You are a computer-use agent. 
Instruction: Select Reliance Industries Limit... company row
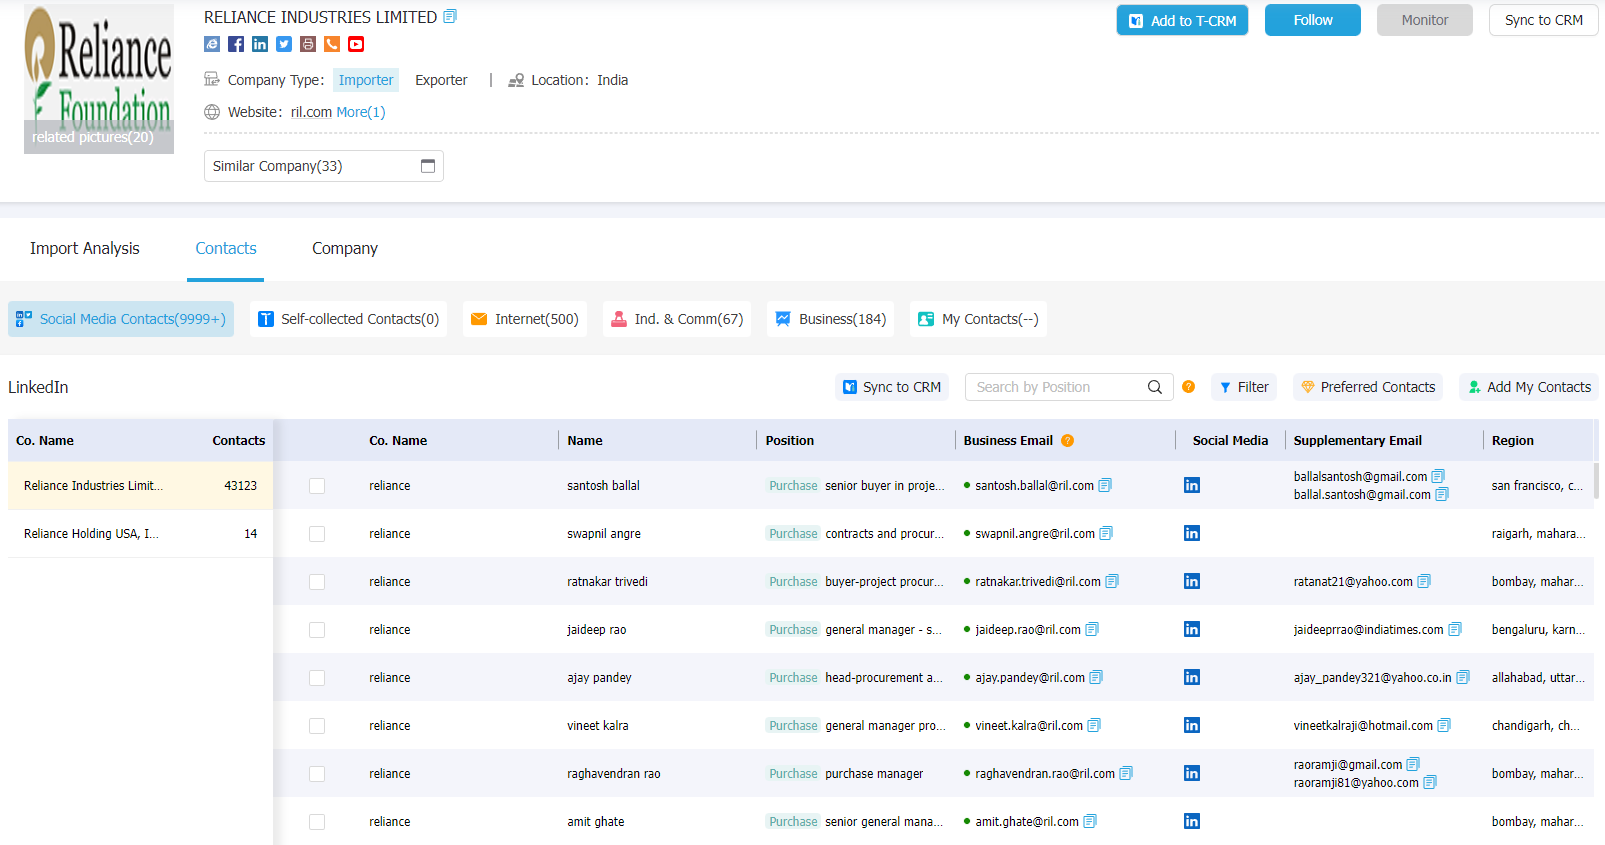click(x=140, y=486)
